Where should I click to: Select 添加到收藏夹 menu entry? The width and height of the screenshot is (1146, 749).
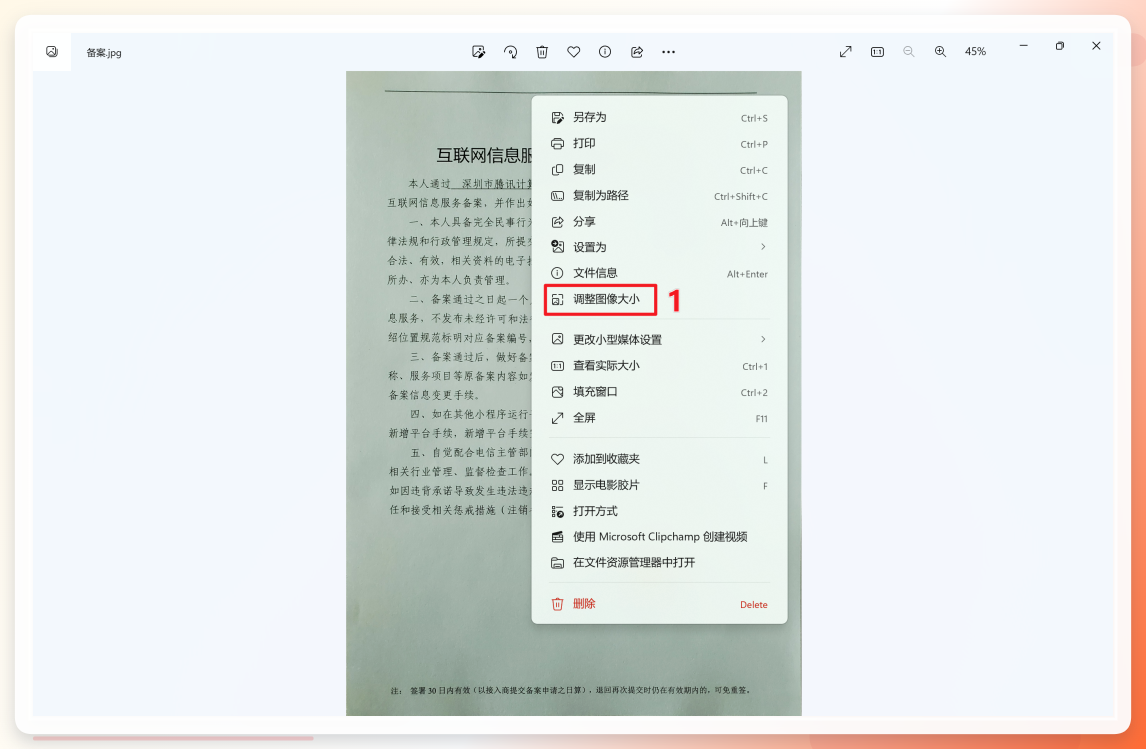[659, 460]
